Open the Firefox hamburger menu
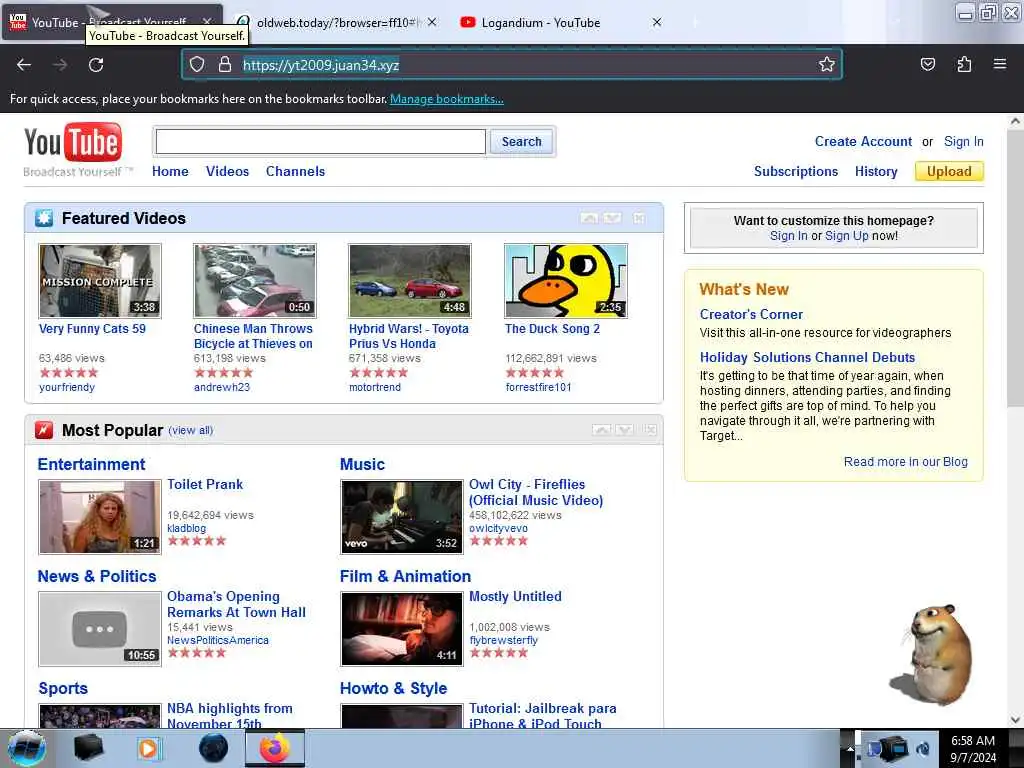This screenshot has width=1024, height=768. [x=1000, y=64]
